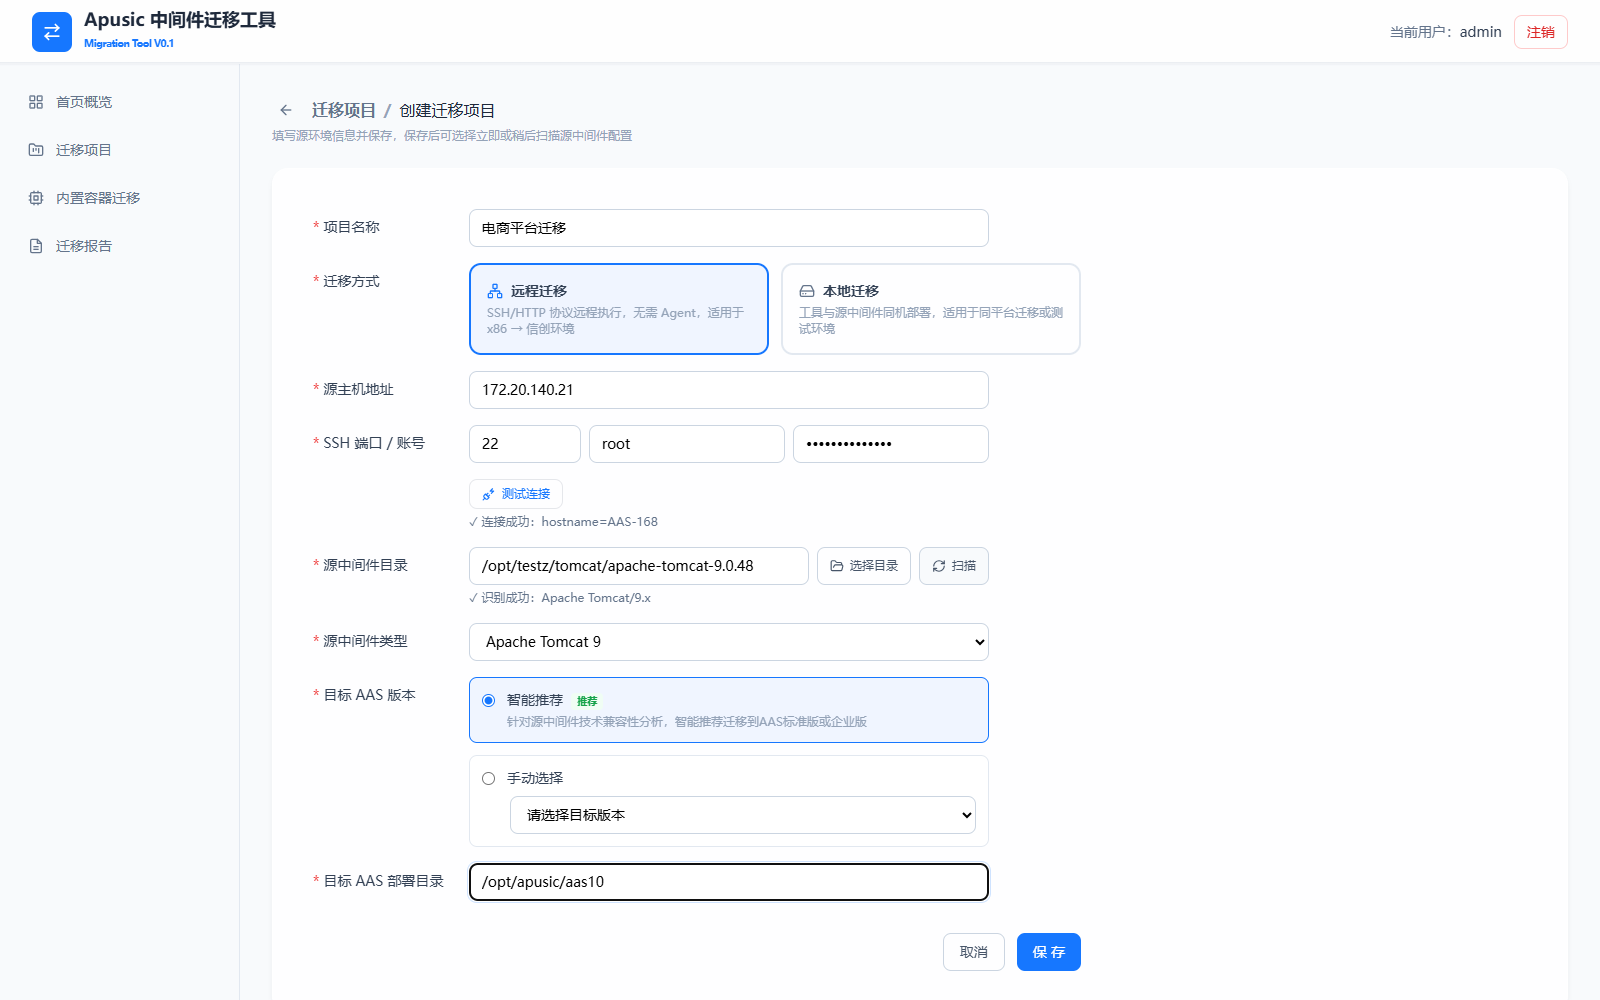
Task: Click the 保存 button
Action: (1049, 952)
